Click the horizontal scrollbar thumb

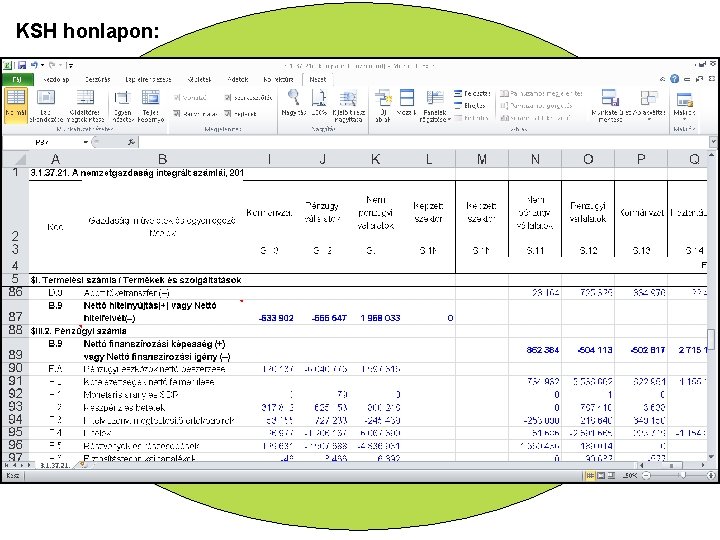671,466
